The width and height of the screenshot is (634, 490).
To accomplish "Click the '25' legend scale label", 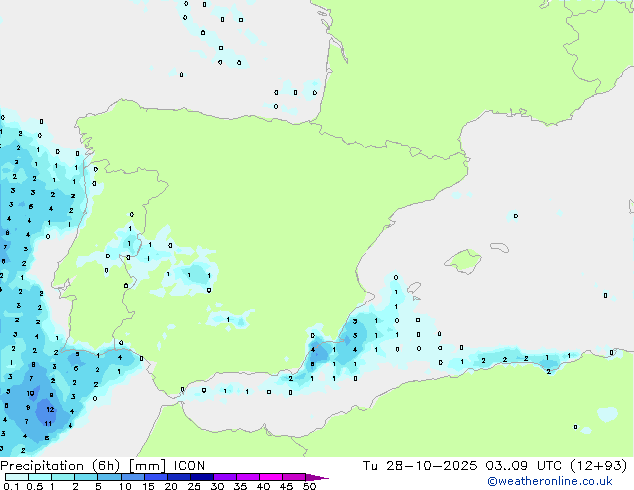I will (194, 486).
